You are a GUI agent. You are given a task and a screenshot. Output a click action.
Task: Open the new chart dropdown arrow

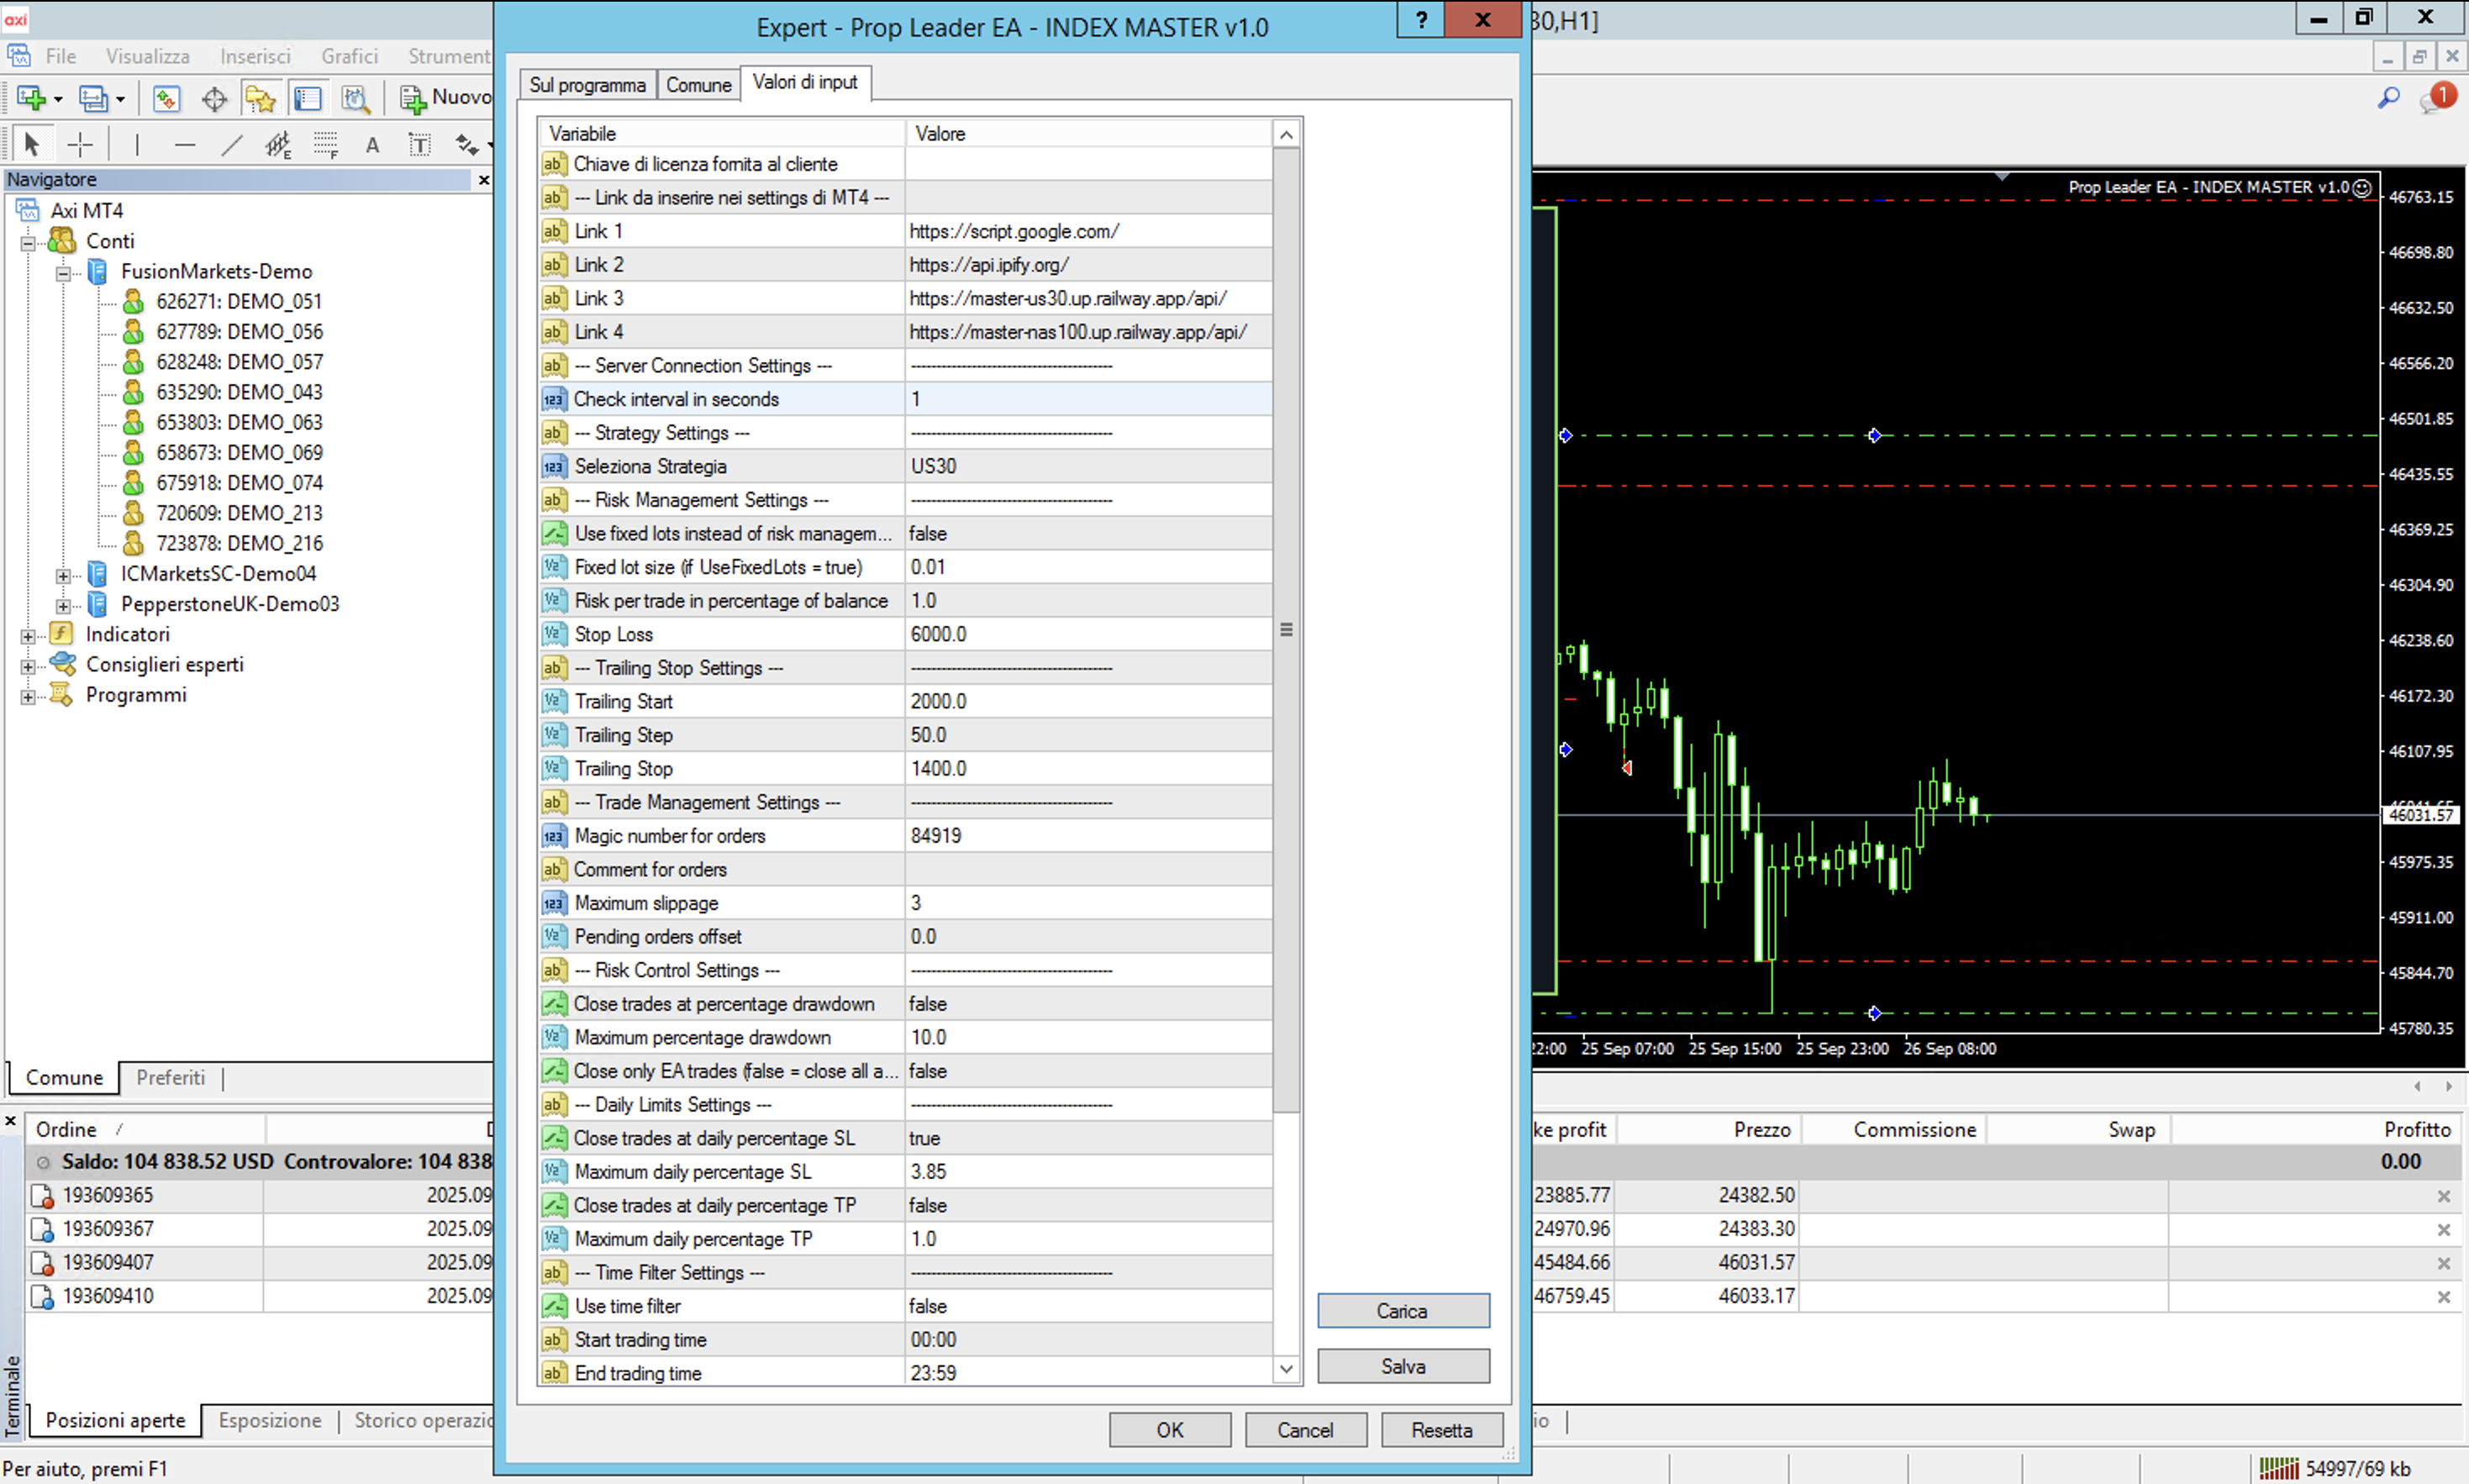(58, 99)
